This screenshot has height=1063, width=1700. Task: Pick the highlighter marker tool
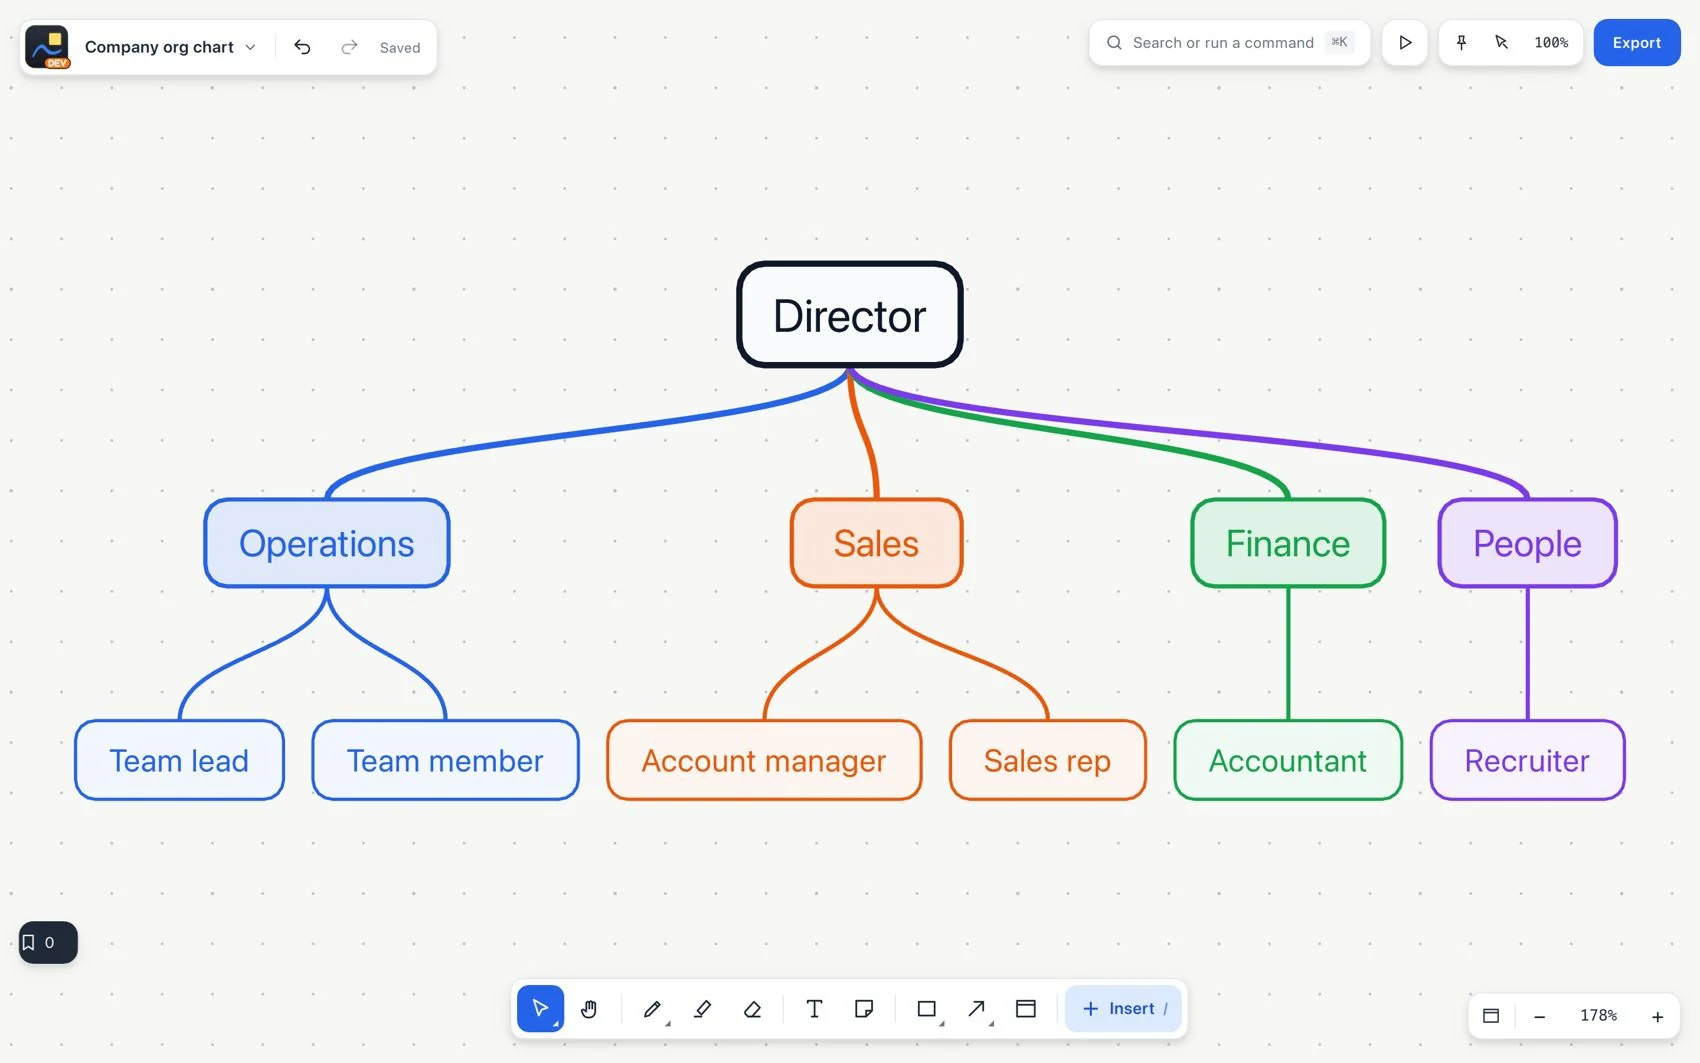[703, 1008]
